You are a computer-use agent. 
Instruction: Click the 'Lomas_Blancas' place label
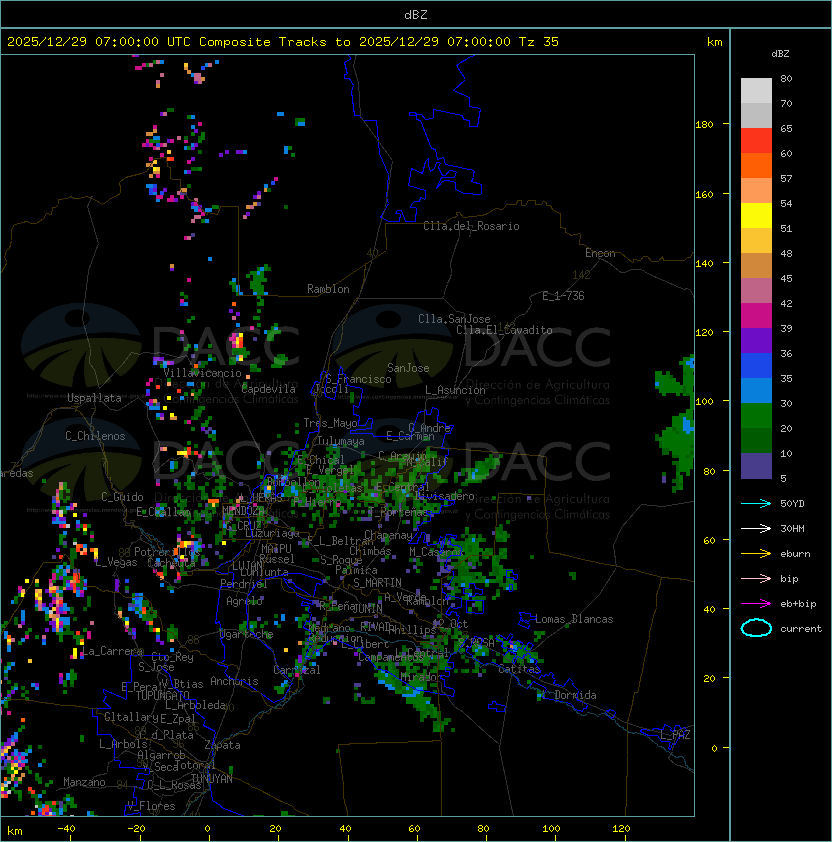[x=574, y=619]
